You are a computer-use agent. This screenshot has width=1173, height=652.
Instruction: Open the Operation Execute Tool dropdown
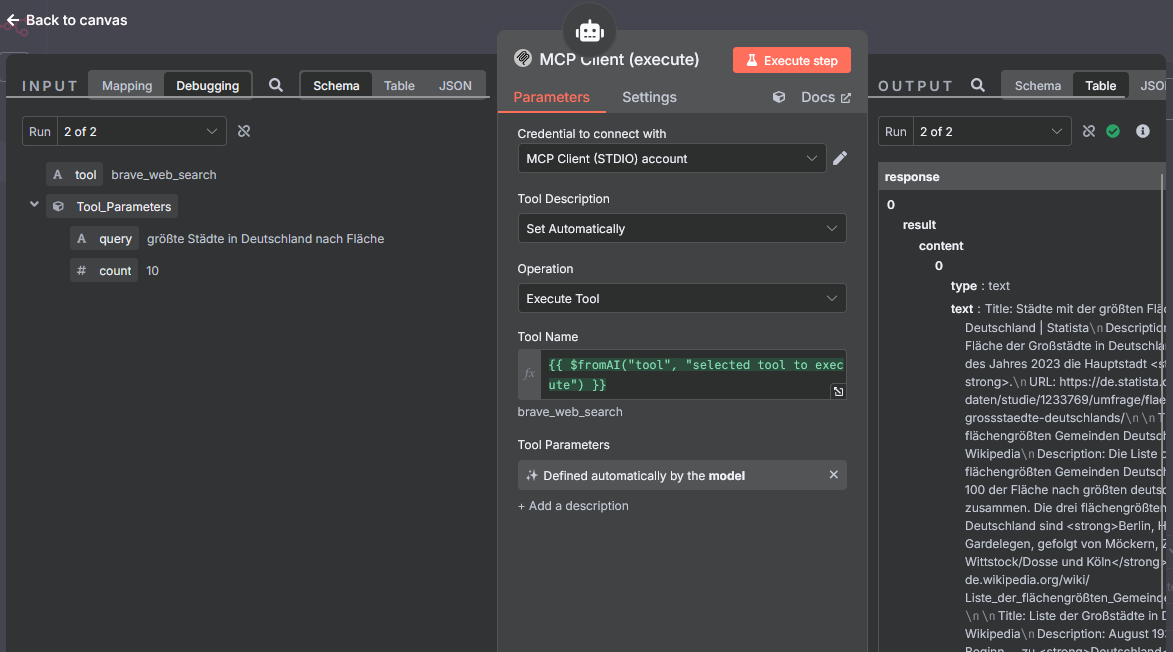[681, 298]
